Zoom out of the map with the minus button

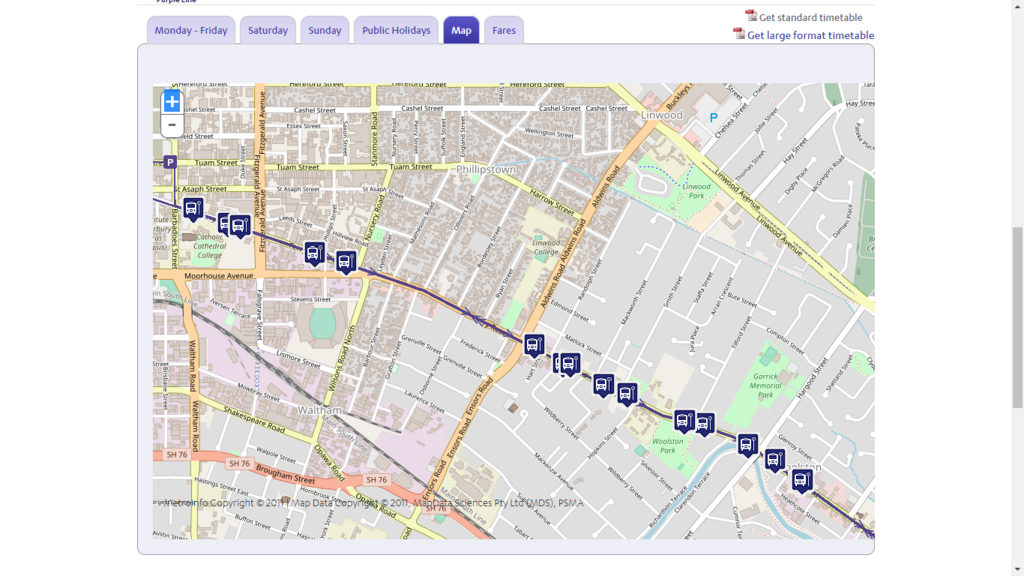[x=172, y=125]
